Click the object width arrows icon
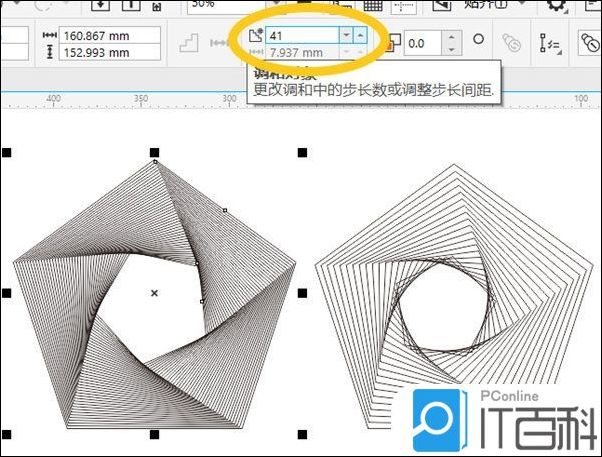 (x=50, y=35)
